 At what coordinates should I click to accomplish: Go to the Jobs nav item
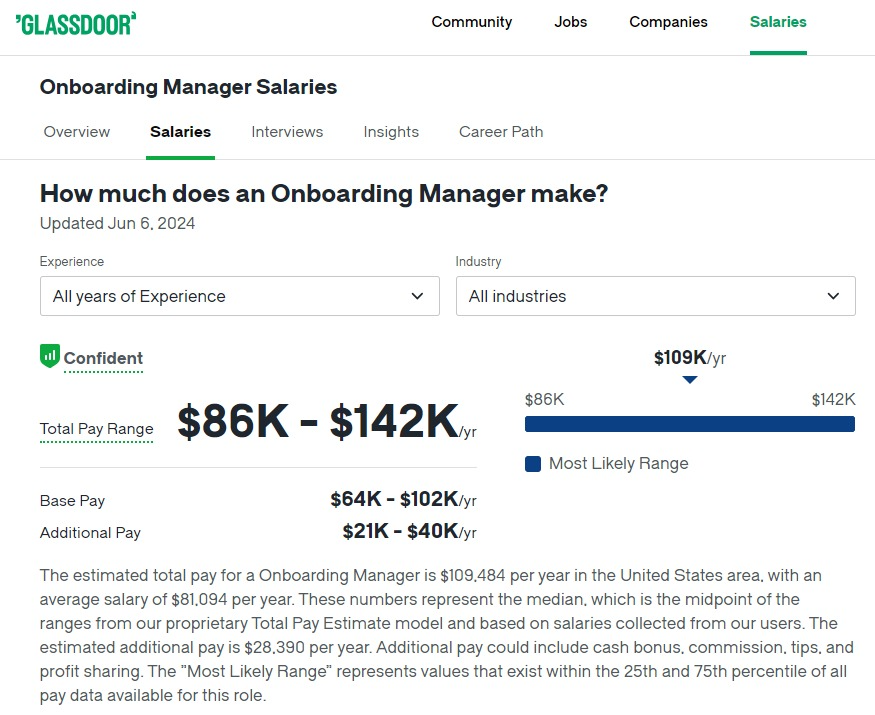point(571,22)
